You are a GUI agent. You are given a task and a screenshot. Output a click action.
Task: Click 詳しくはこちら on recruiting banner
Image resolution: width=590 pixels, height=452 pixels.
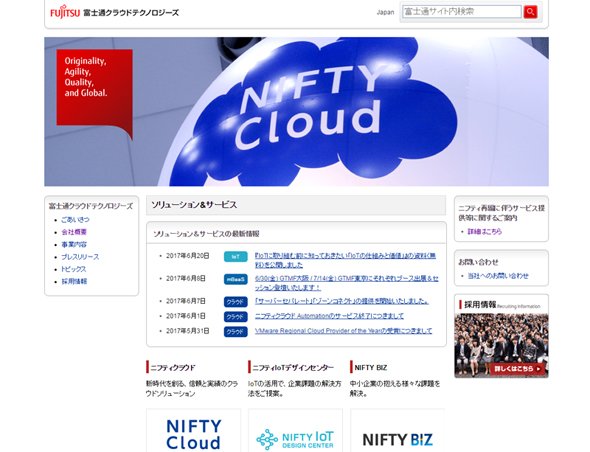(x=517, y=368)
